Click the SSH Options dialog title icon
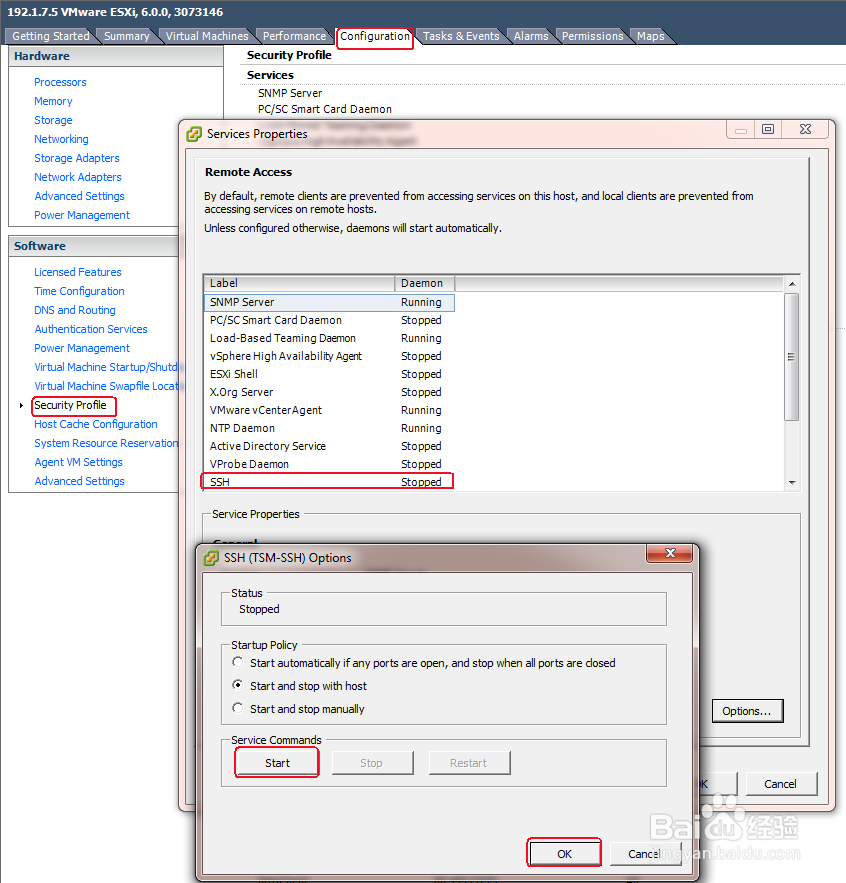Screen dimensions: 846x883 [211, 558]
